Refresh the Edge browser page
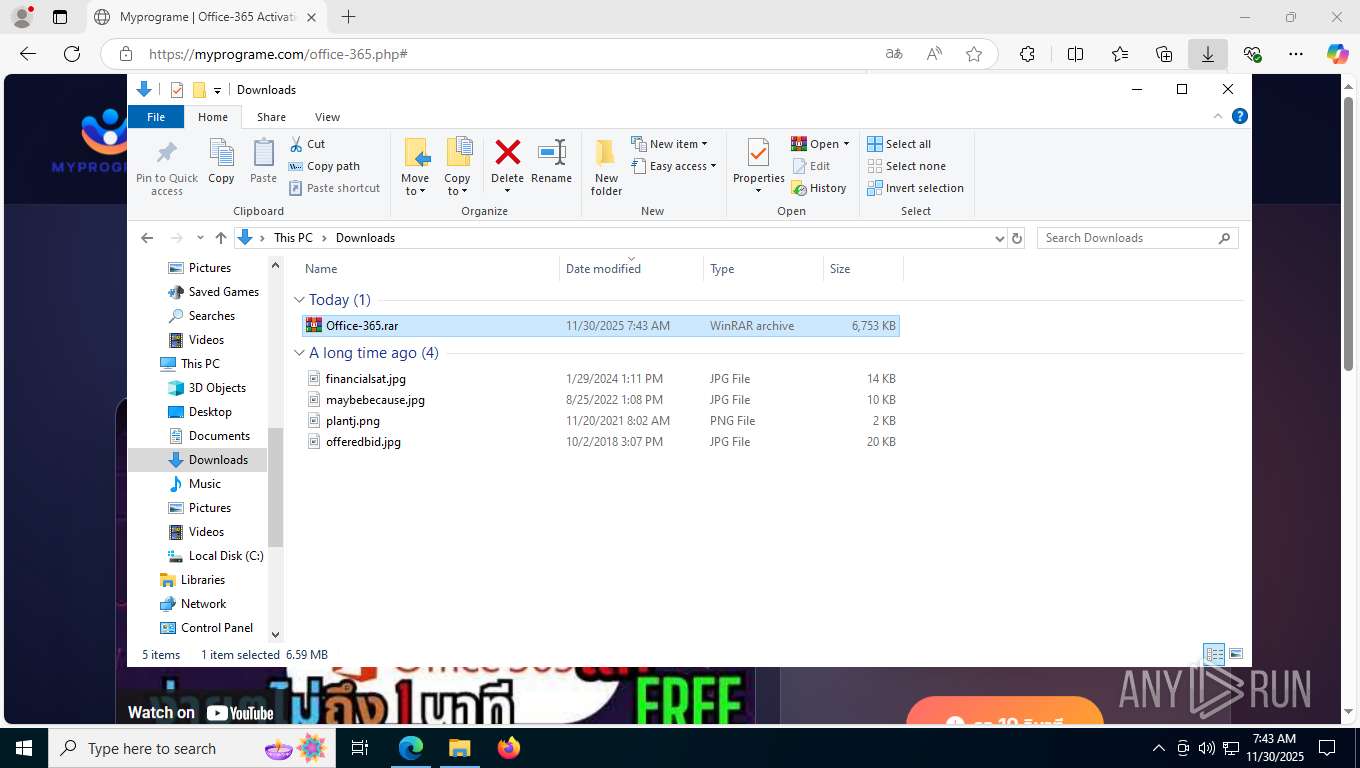1360x768 pixels. click(72, 54)
